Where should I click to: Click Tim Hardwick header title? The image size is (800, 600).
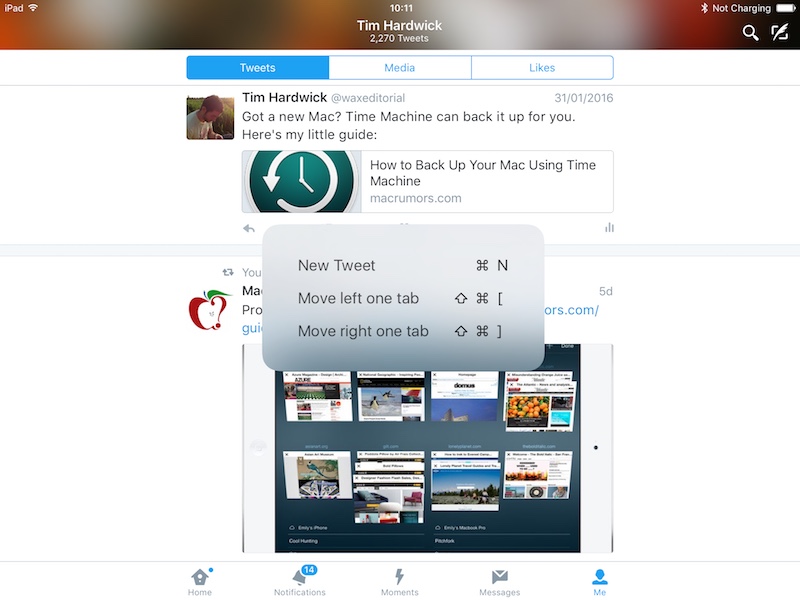[x=399, y=25]
